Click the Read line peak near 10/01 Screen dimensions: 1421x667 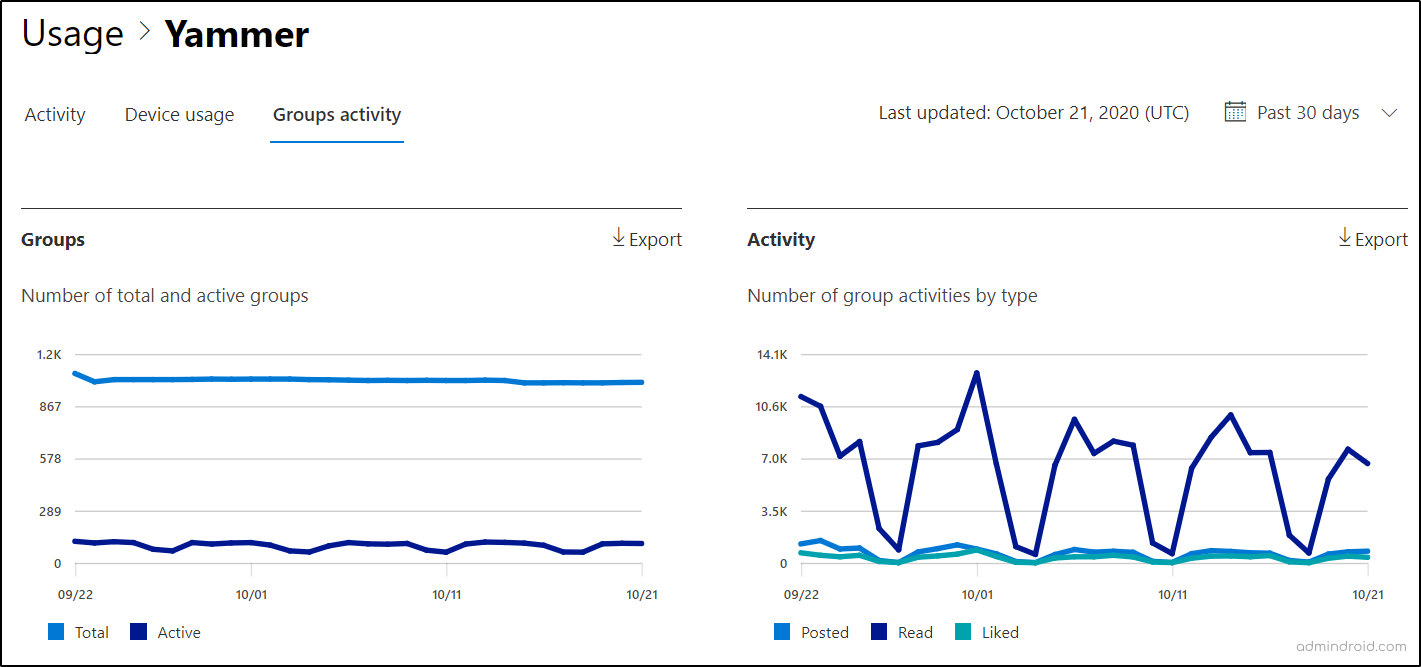coord(977,372)
